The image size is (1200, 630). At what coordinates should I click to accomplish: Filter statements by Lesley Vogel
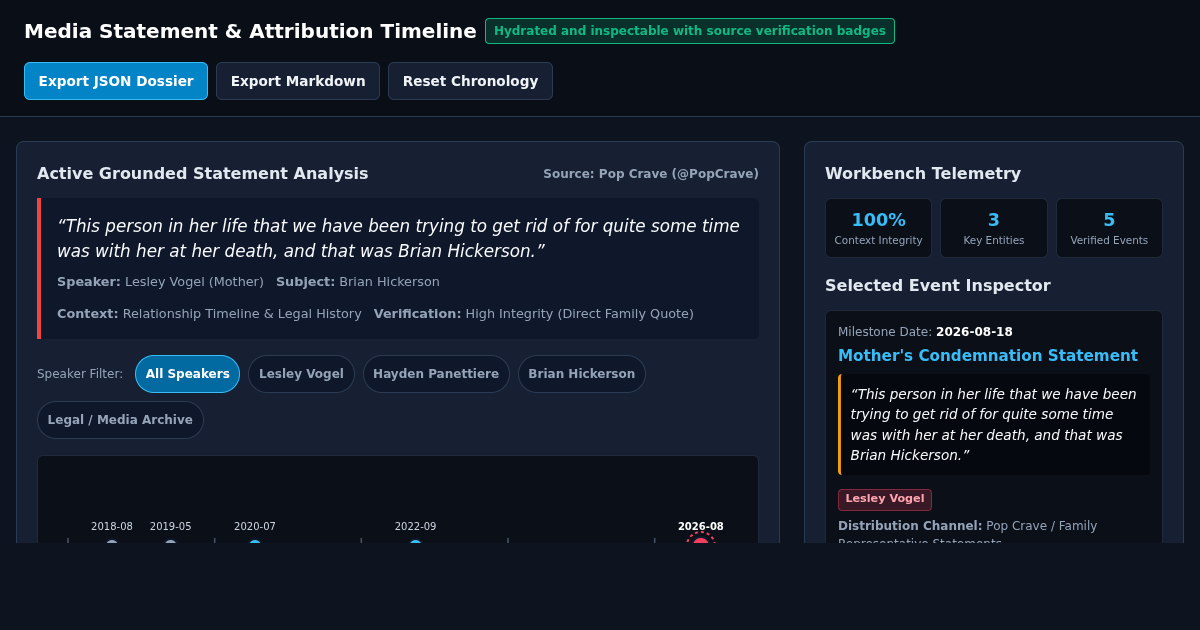click(301, 374)
